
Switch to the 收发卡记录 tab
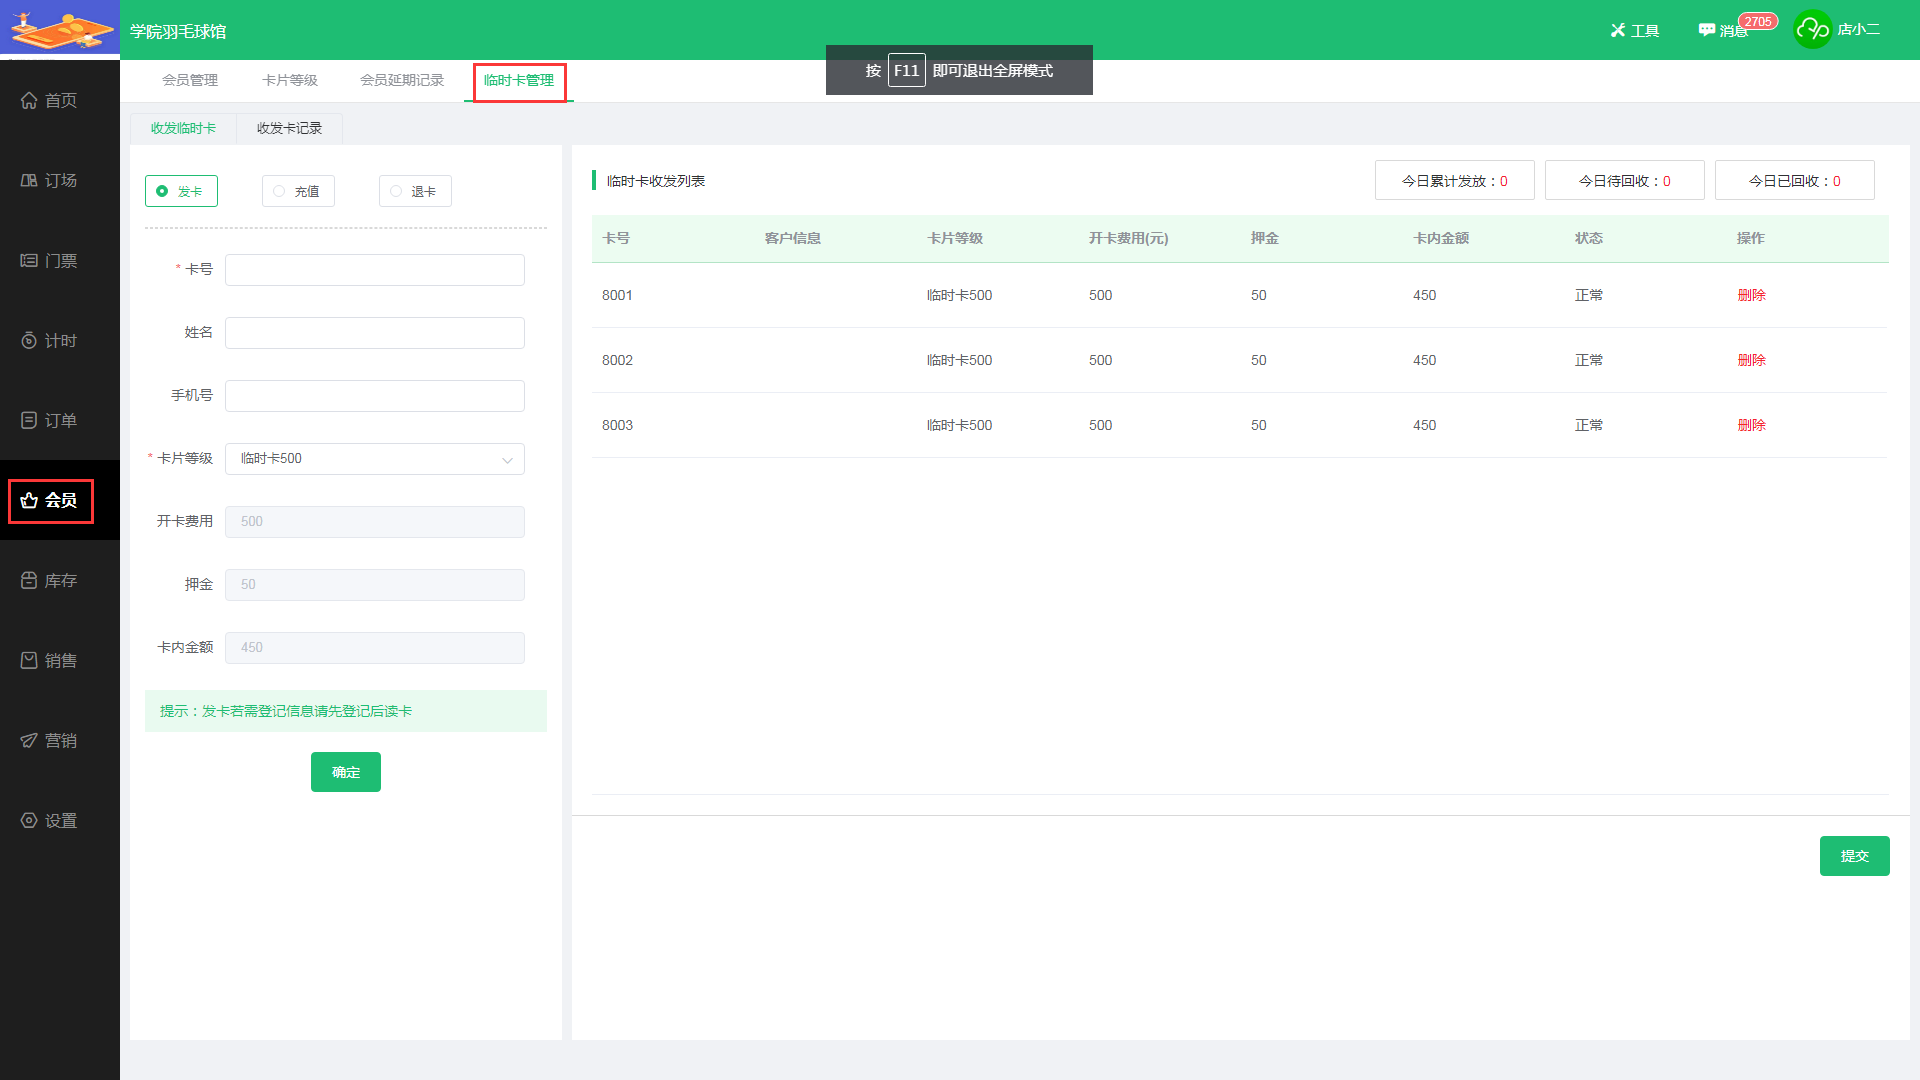click(x=289, y=128)
